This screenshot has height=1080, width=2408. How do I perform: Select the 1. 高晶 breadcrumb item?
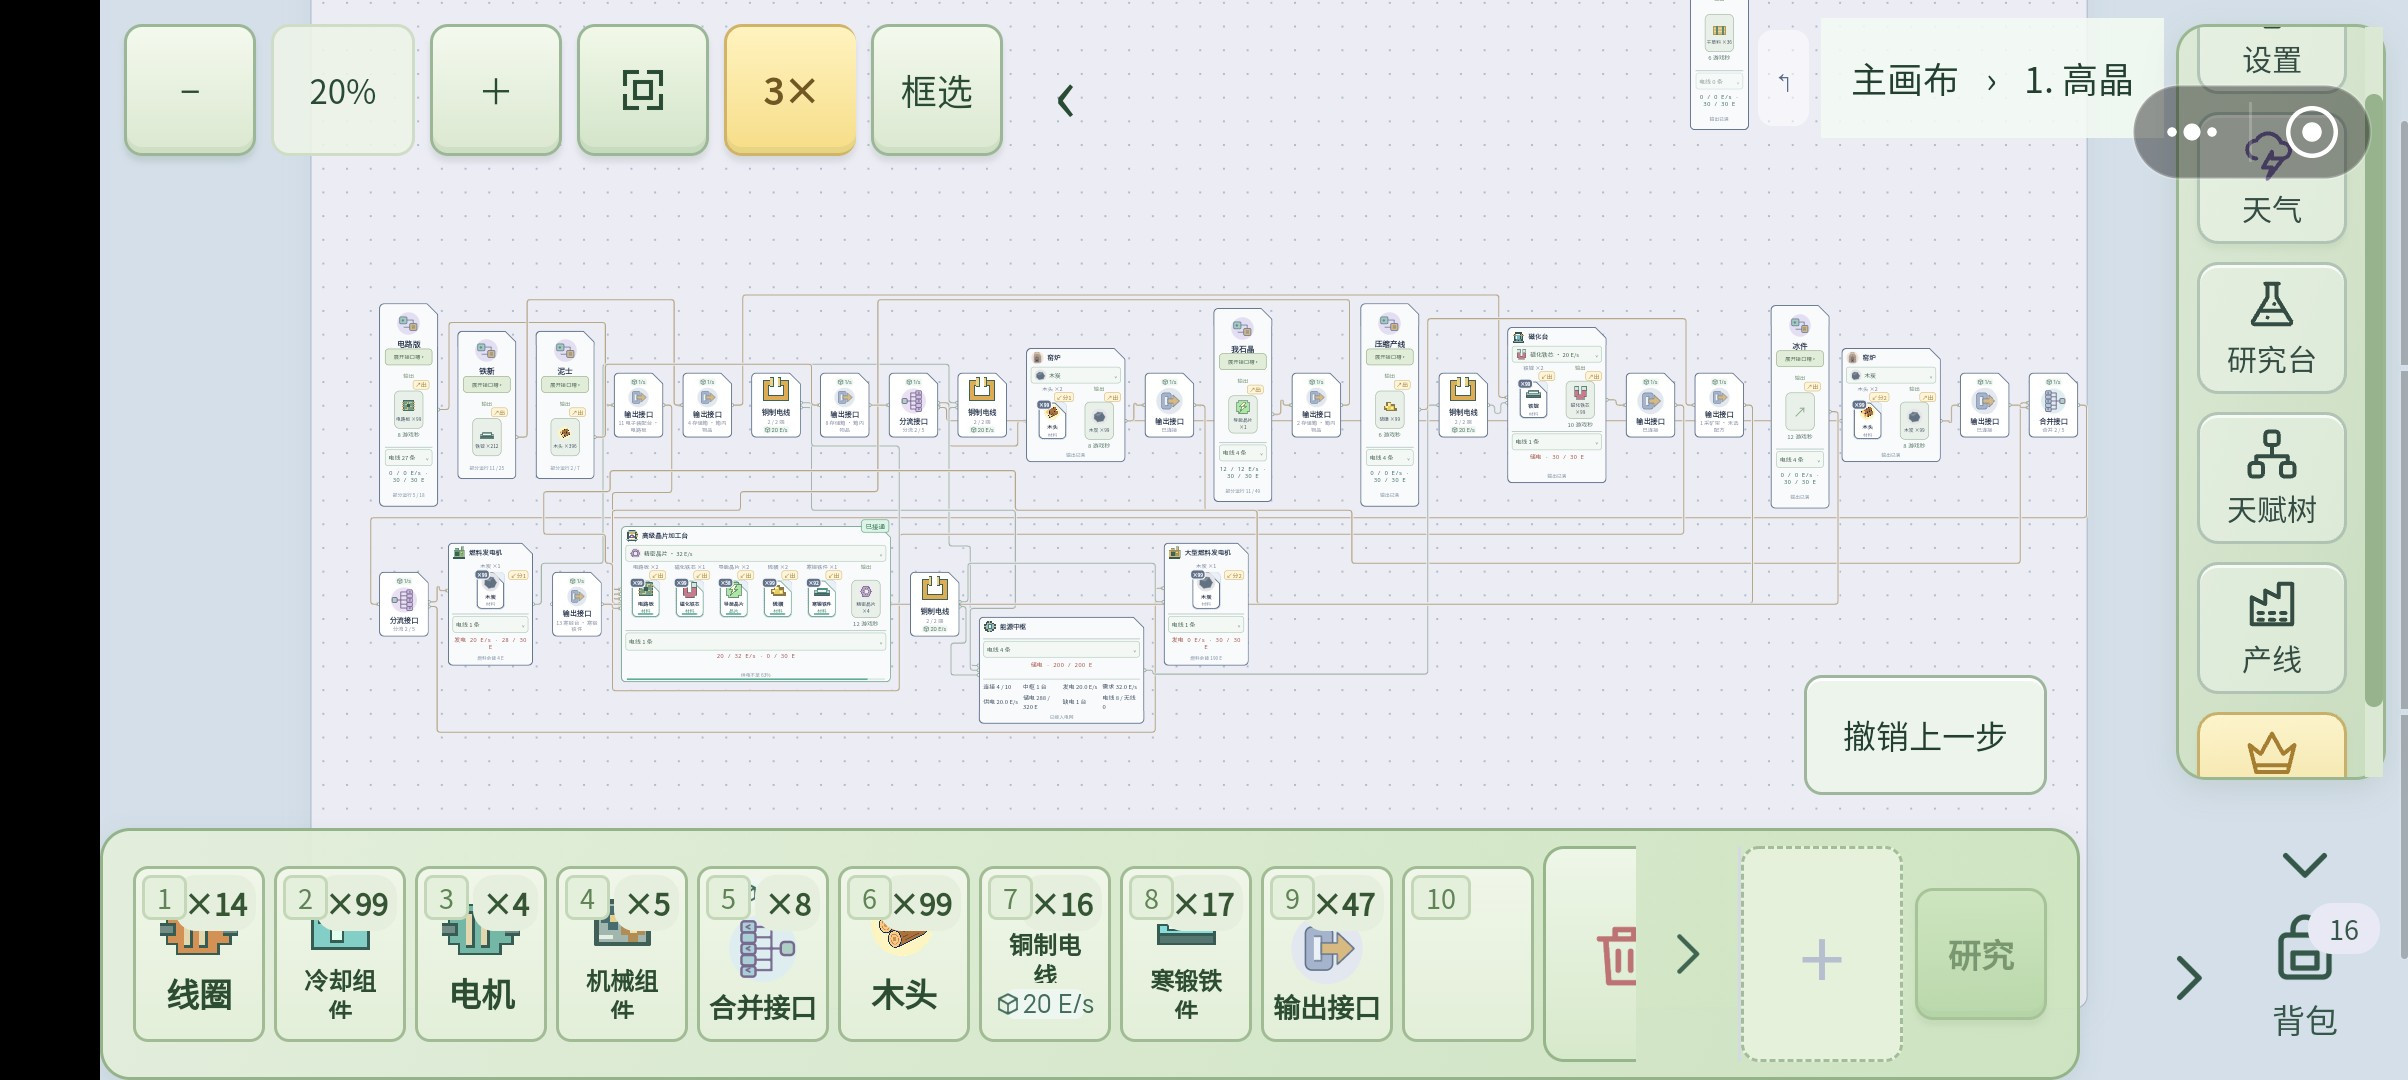coord(2078,81)
